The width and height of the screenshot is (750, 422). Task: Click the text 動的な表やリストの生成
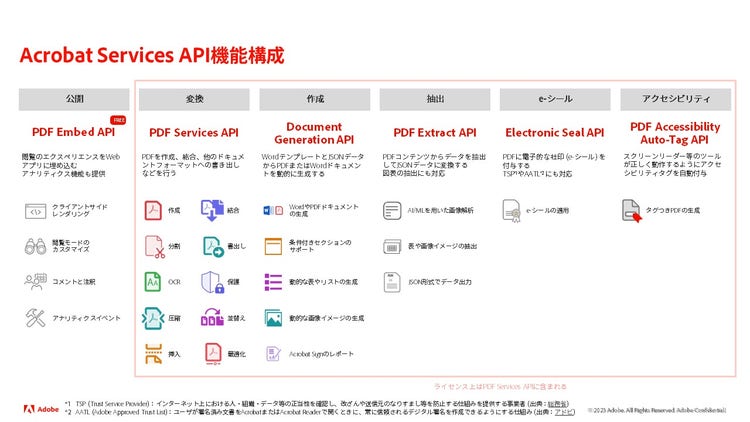(323, 282)
